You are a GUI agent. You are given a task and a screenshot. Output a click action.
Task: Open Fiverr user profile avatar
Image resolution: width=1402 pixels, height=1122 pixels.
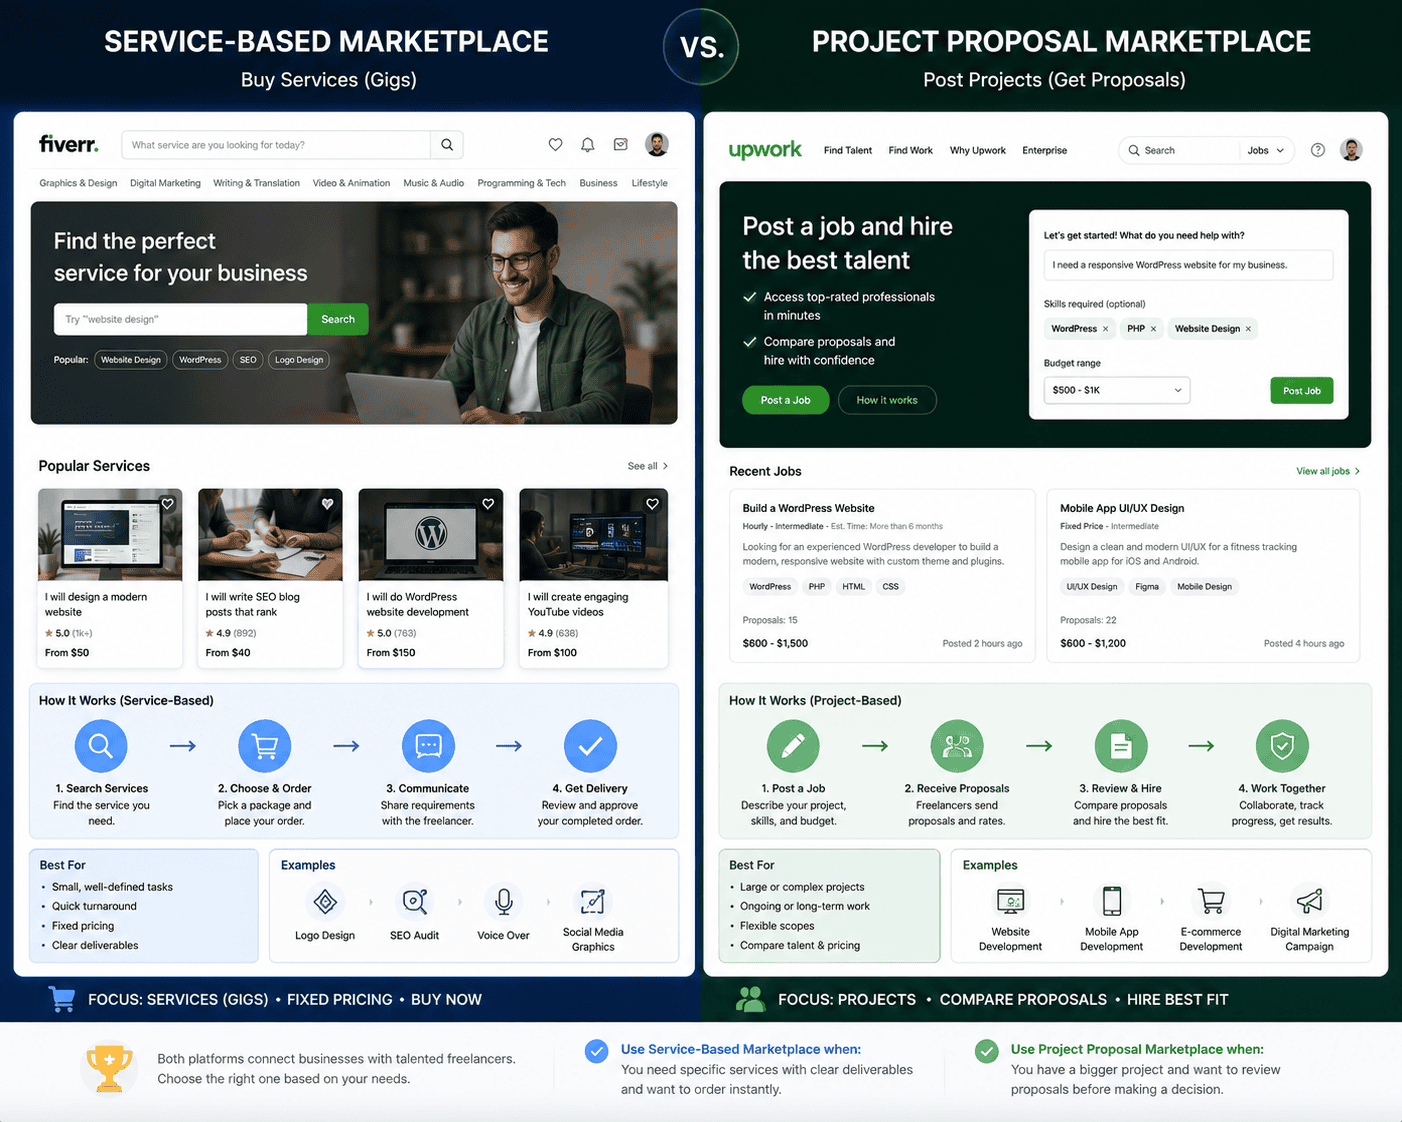click(x=657, y=144)
